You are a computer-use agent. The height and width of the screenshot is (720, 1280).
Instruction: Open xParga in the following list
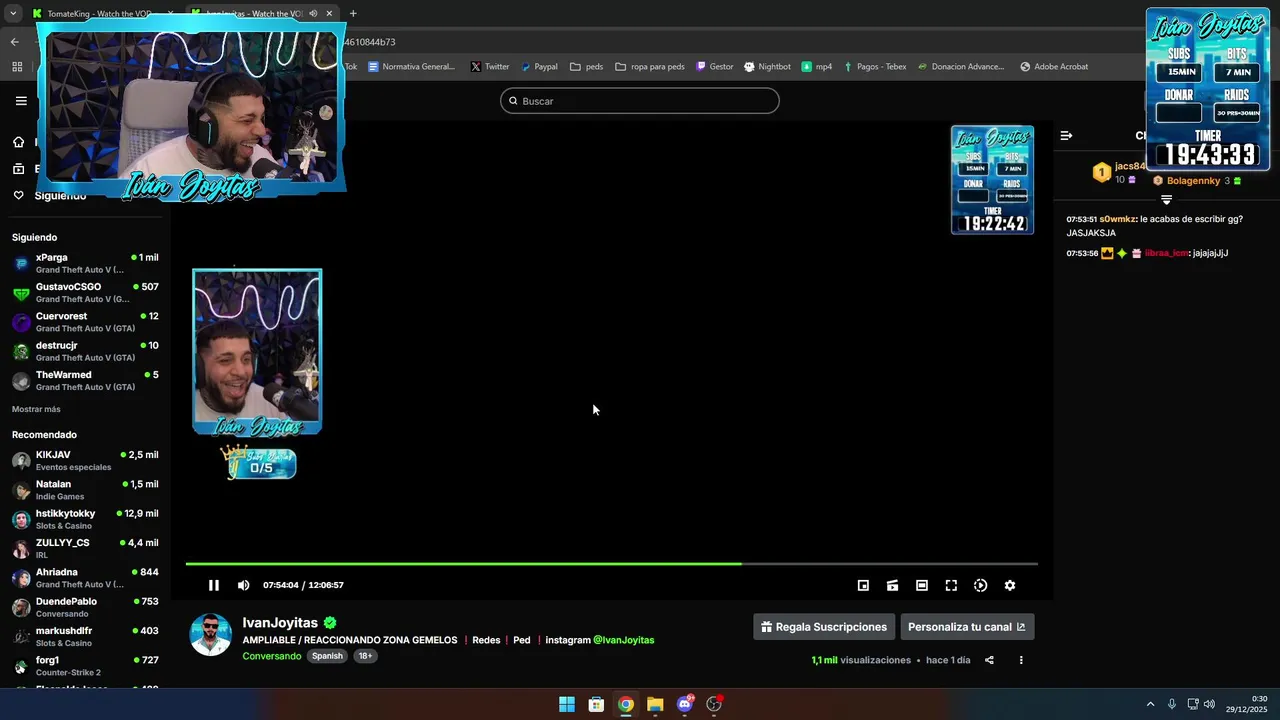click(85, 263)
